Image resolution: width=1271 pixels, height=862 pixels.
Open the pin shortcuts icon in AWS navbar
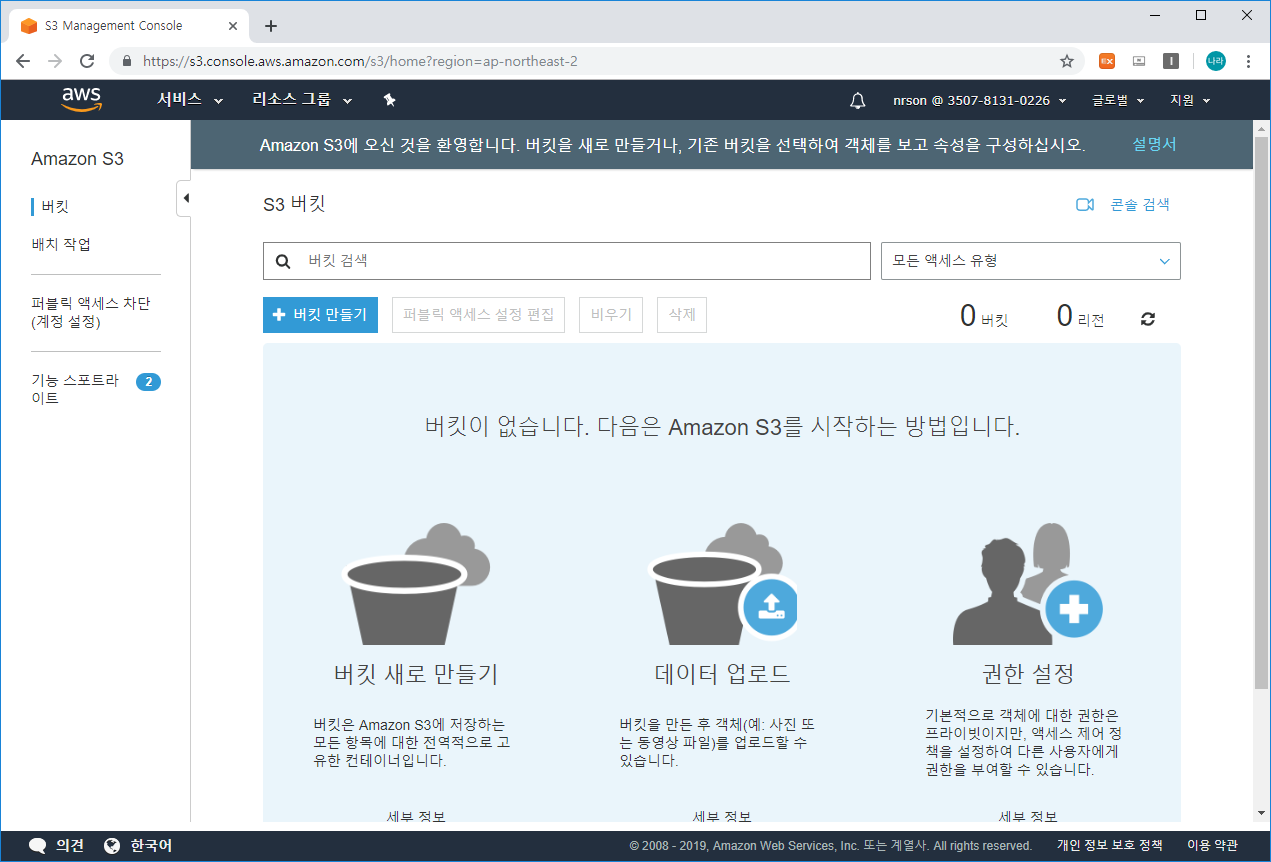coord(390,100)
